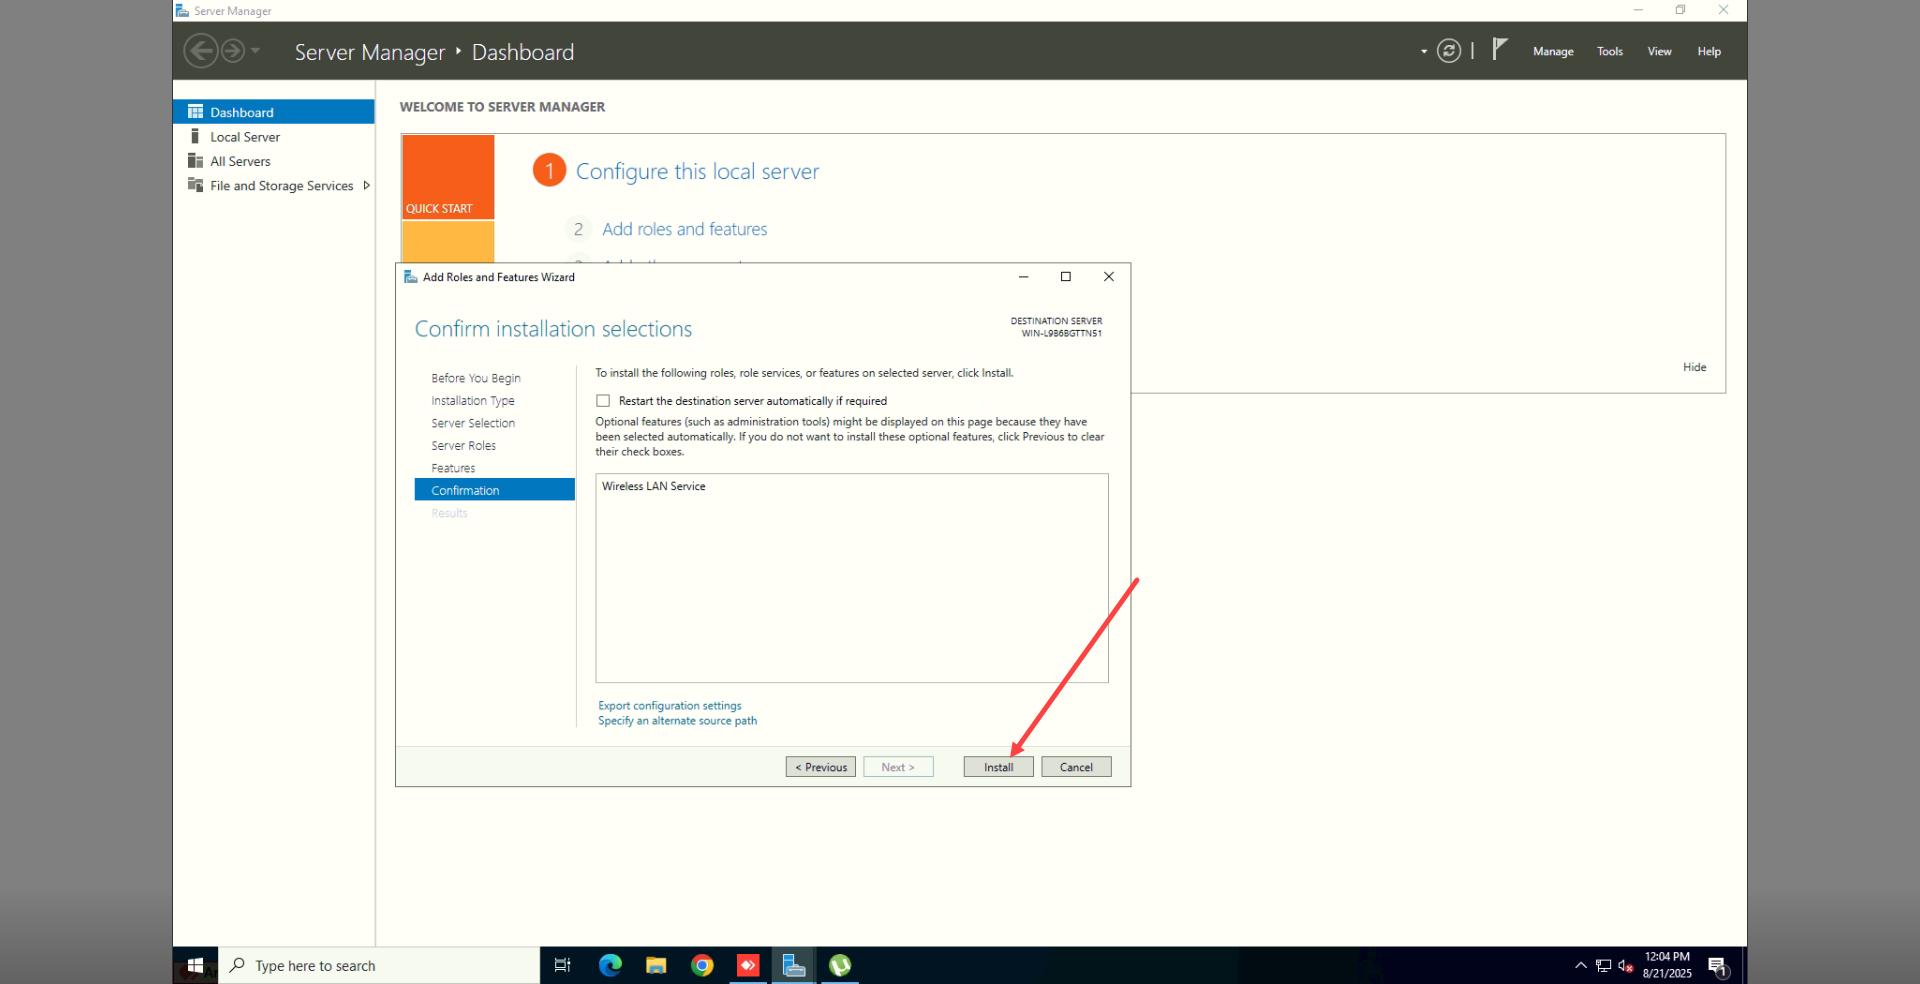Viewport: 1920px width, 984px height.
Task: Click the Task View taskbar icon
Action: pos(562,965)
